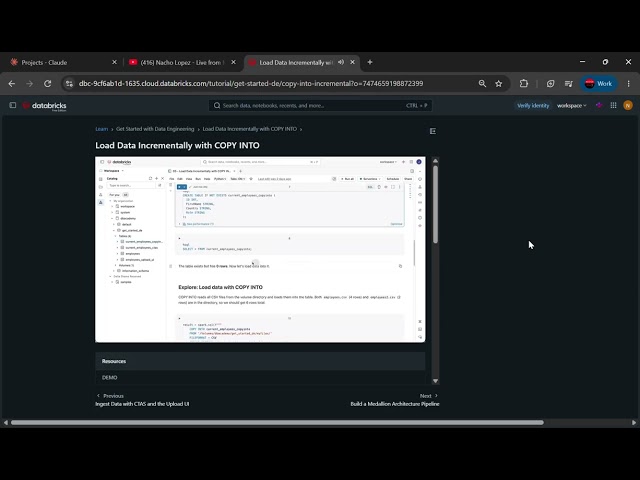Collapse the dbacademy catalog tree node
This screenshot has width=640, height=480.
tap(112, 218)
